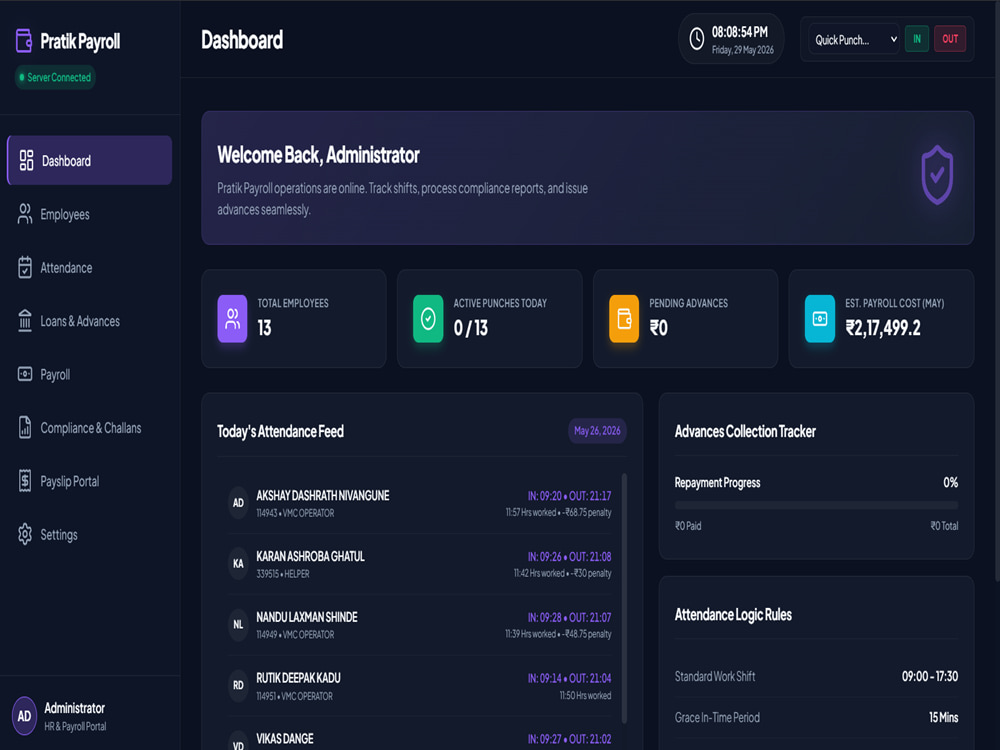Viewport: 1000px width, 750px height.
Task: Open the Quick Punch employee dropdown
Action: point(853,40)
